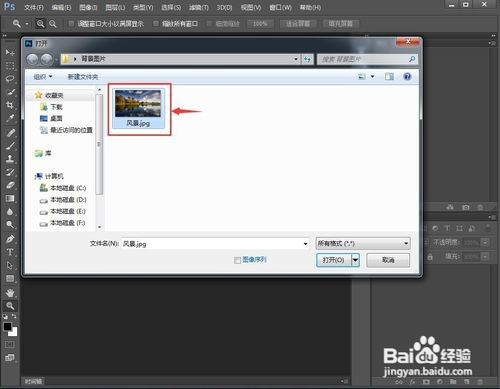Open the 滤镜(T) menu
The height and width of the screenshot is (389, 500).
click(199, 7)
